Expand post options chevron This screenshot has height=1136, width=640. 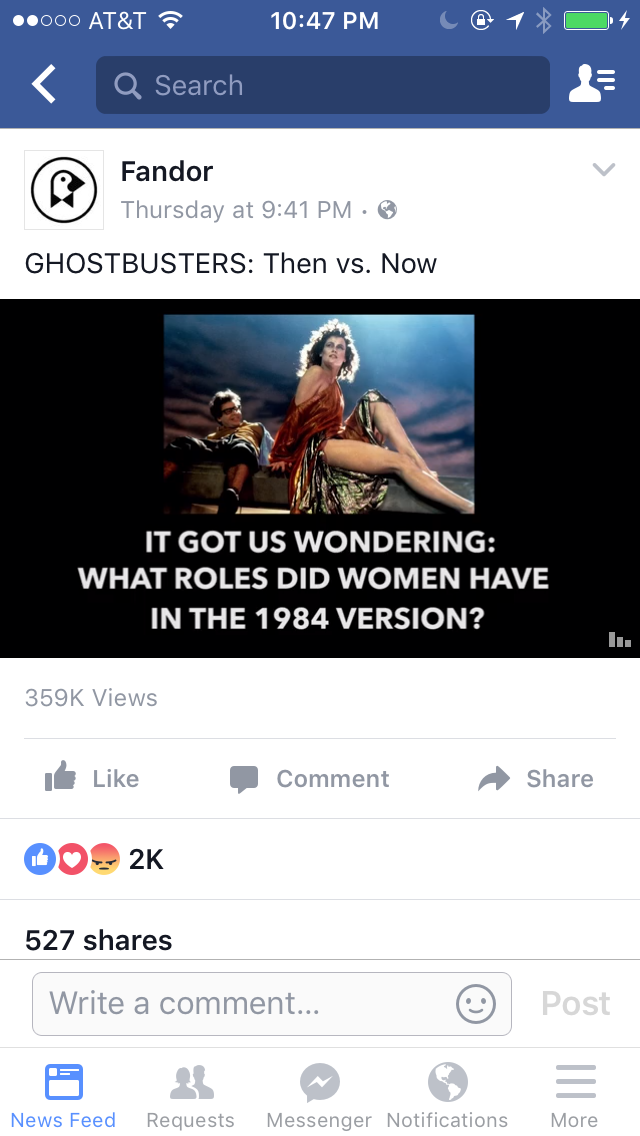point(603,170)
